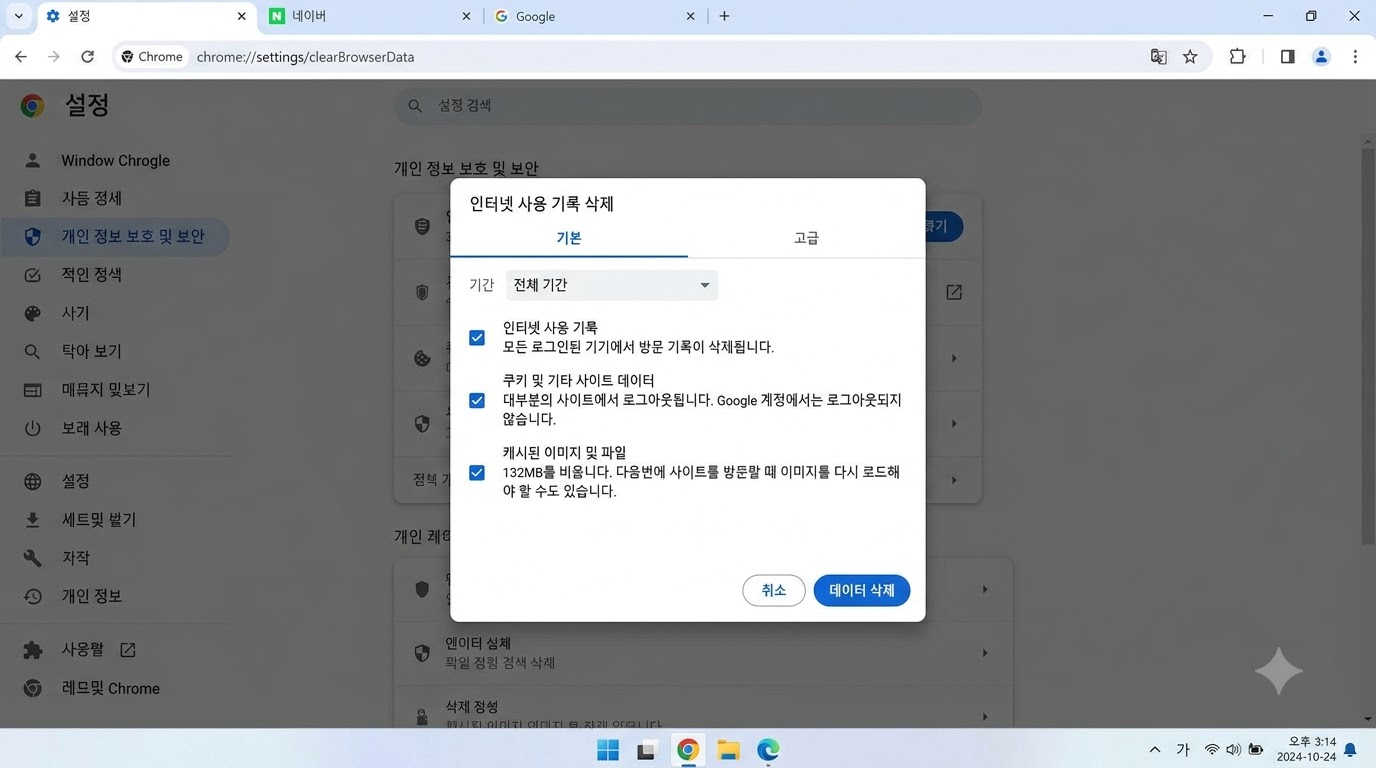The image size is (1376, 768).
Task: Show hidden system tray icons chevron
Action: [x=1155, y=750]
